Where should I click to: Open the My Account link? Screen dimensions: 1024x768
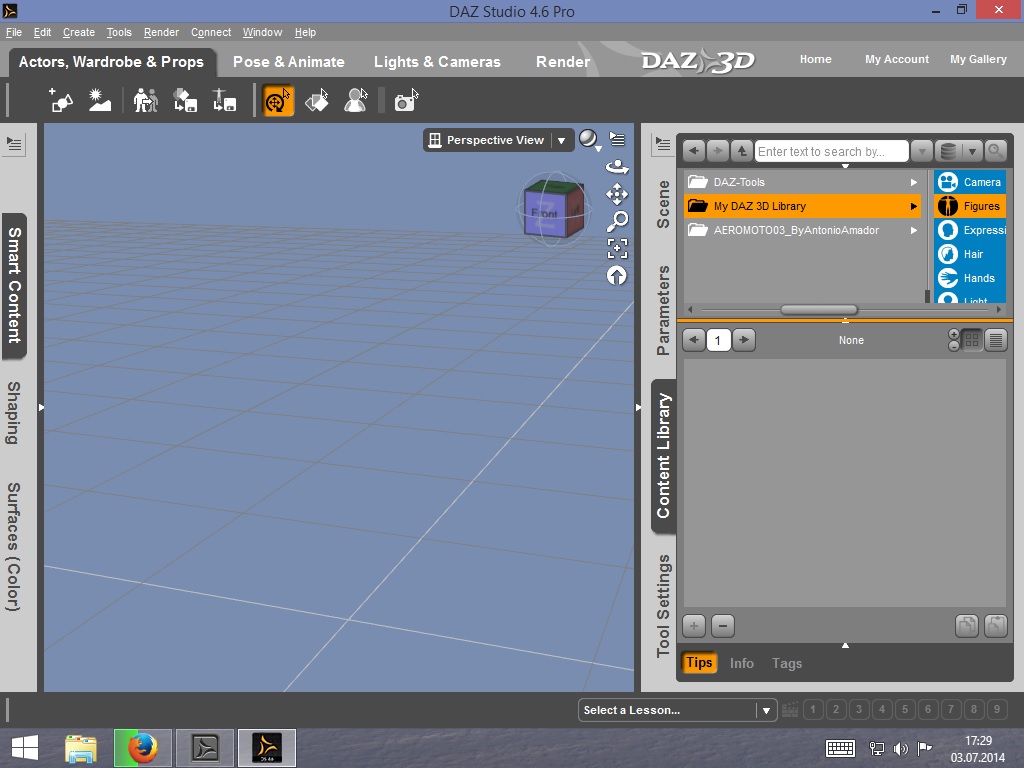click(x=897, y=59)
